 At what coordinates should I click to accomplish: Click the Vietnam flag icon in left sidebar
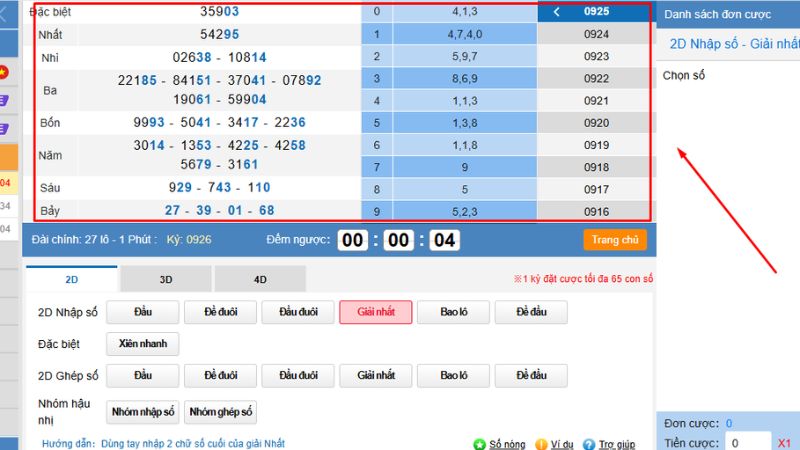pyautogui.click(x=5, y=72)
